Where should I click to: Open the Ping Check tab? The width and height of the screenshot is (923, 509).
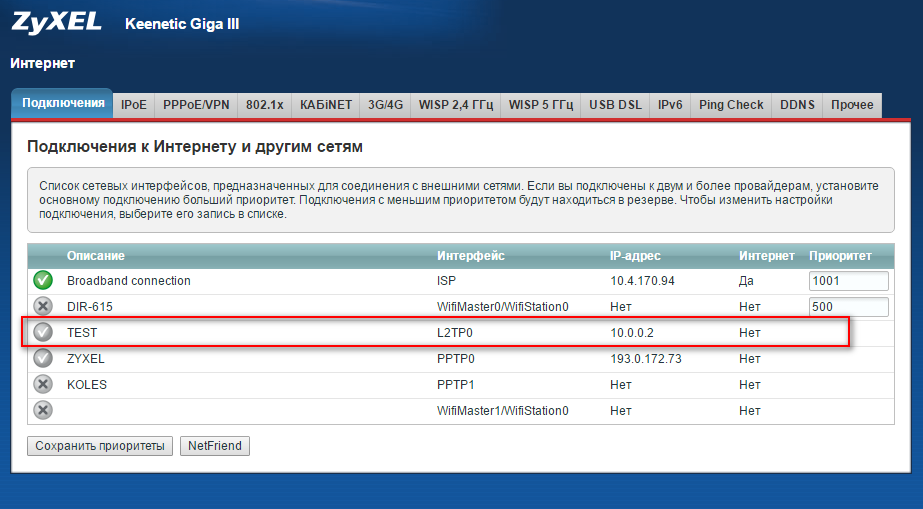coord(731,105)
